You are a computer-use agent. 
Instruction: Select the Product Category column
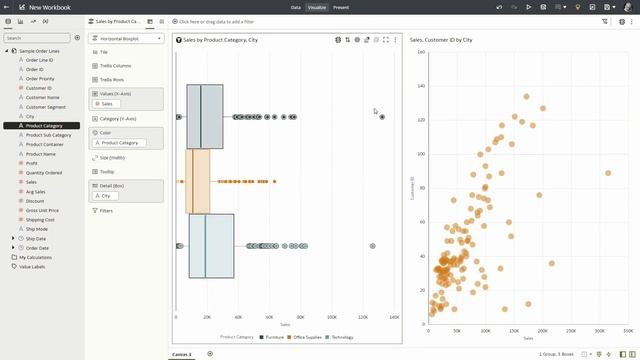click(42, 126)
